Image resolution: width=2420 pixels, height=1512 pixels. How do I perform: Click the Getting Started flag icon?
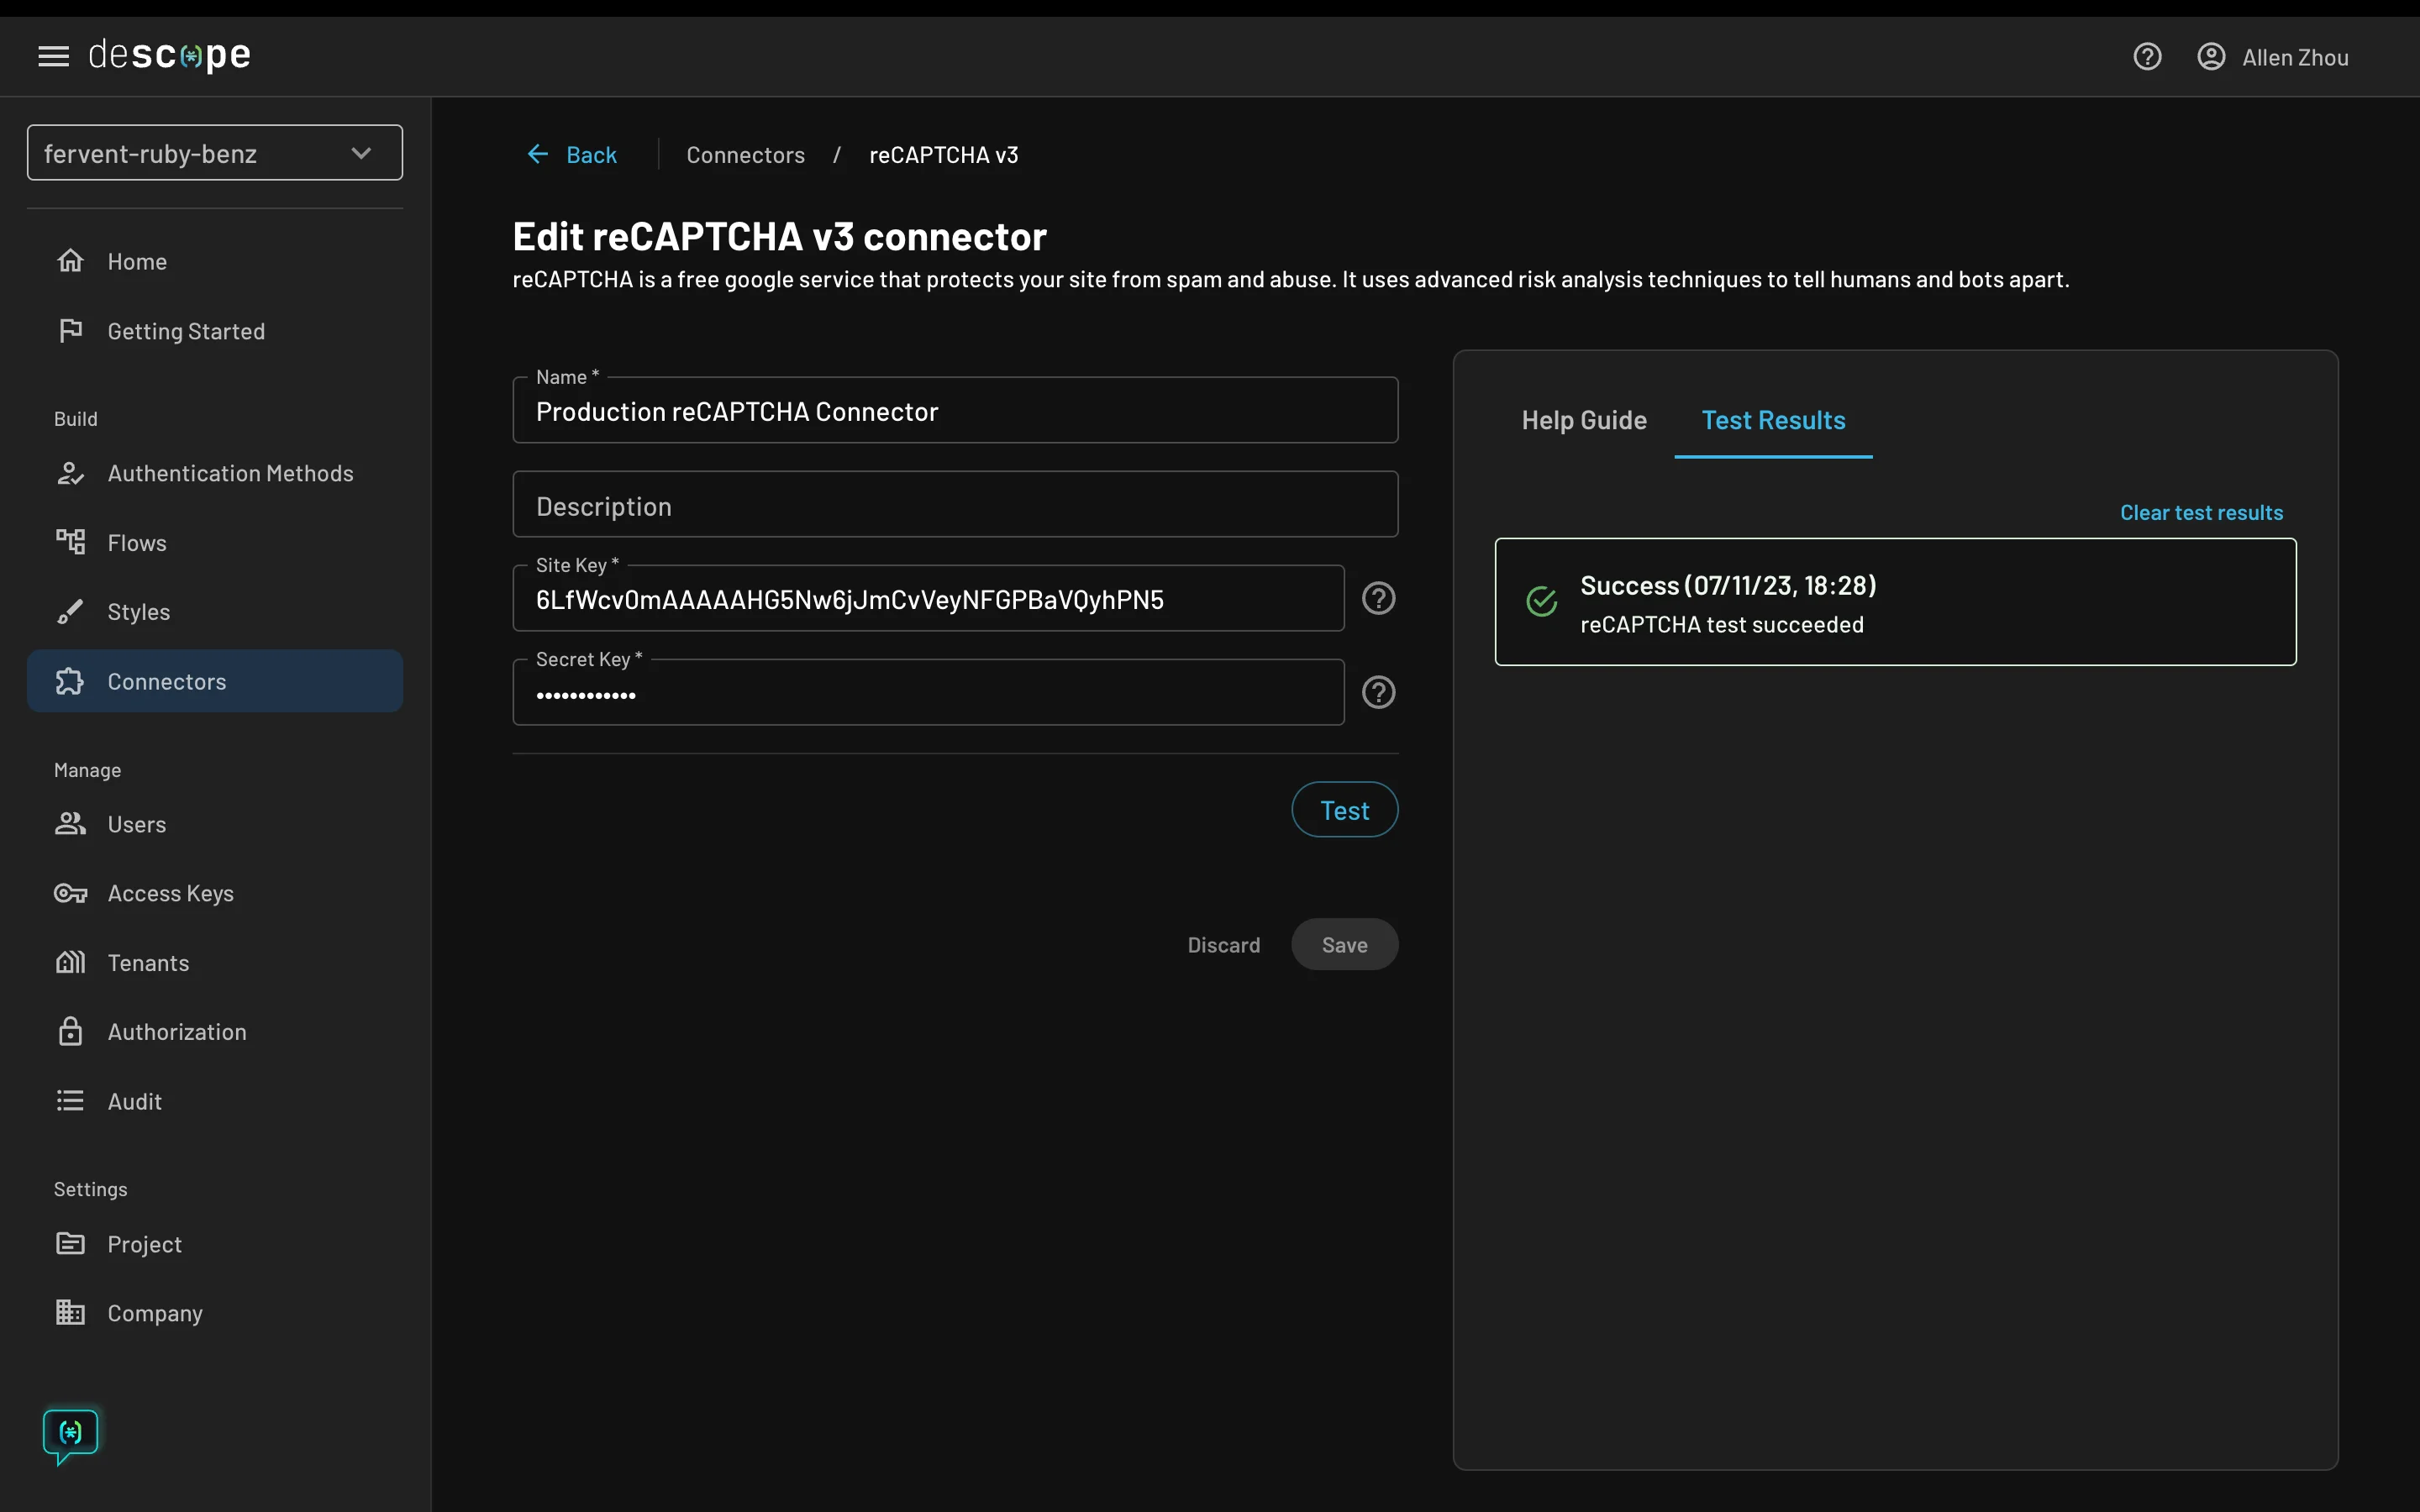point(70,331)
